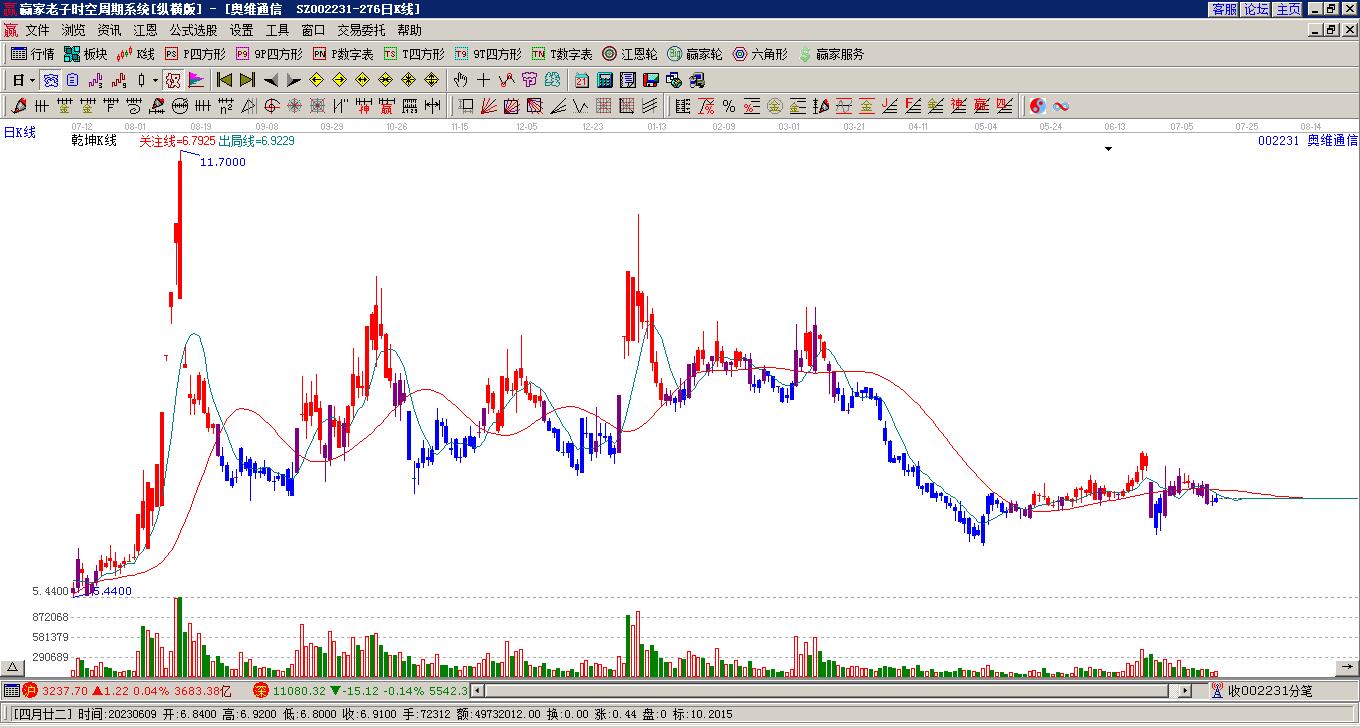Jump to first bar with skip-back icon
Image resolution: width=1360 pixels, height=728 pixels.
[x=224, y=80]
